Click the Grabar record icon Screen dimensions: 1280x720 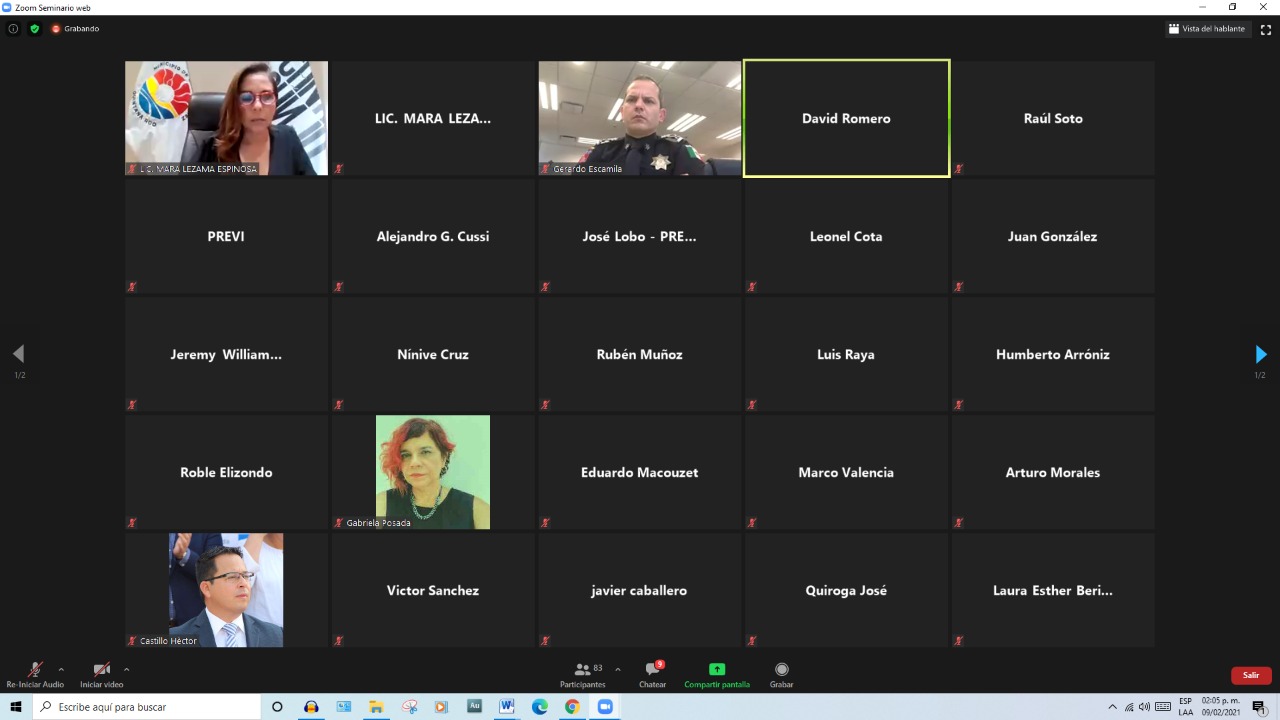coord(781,670)
